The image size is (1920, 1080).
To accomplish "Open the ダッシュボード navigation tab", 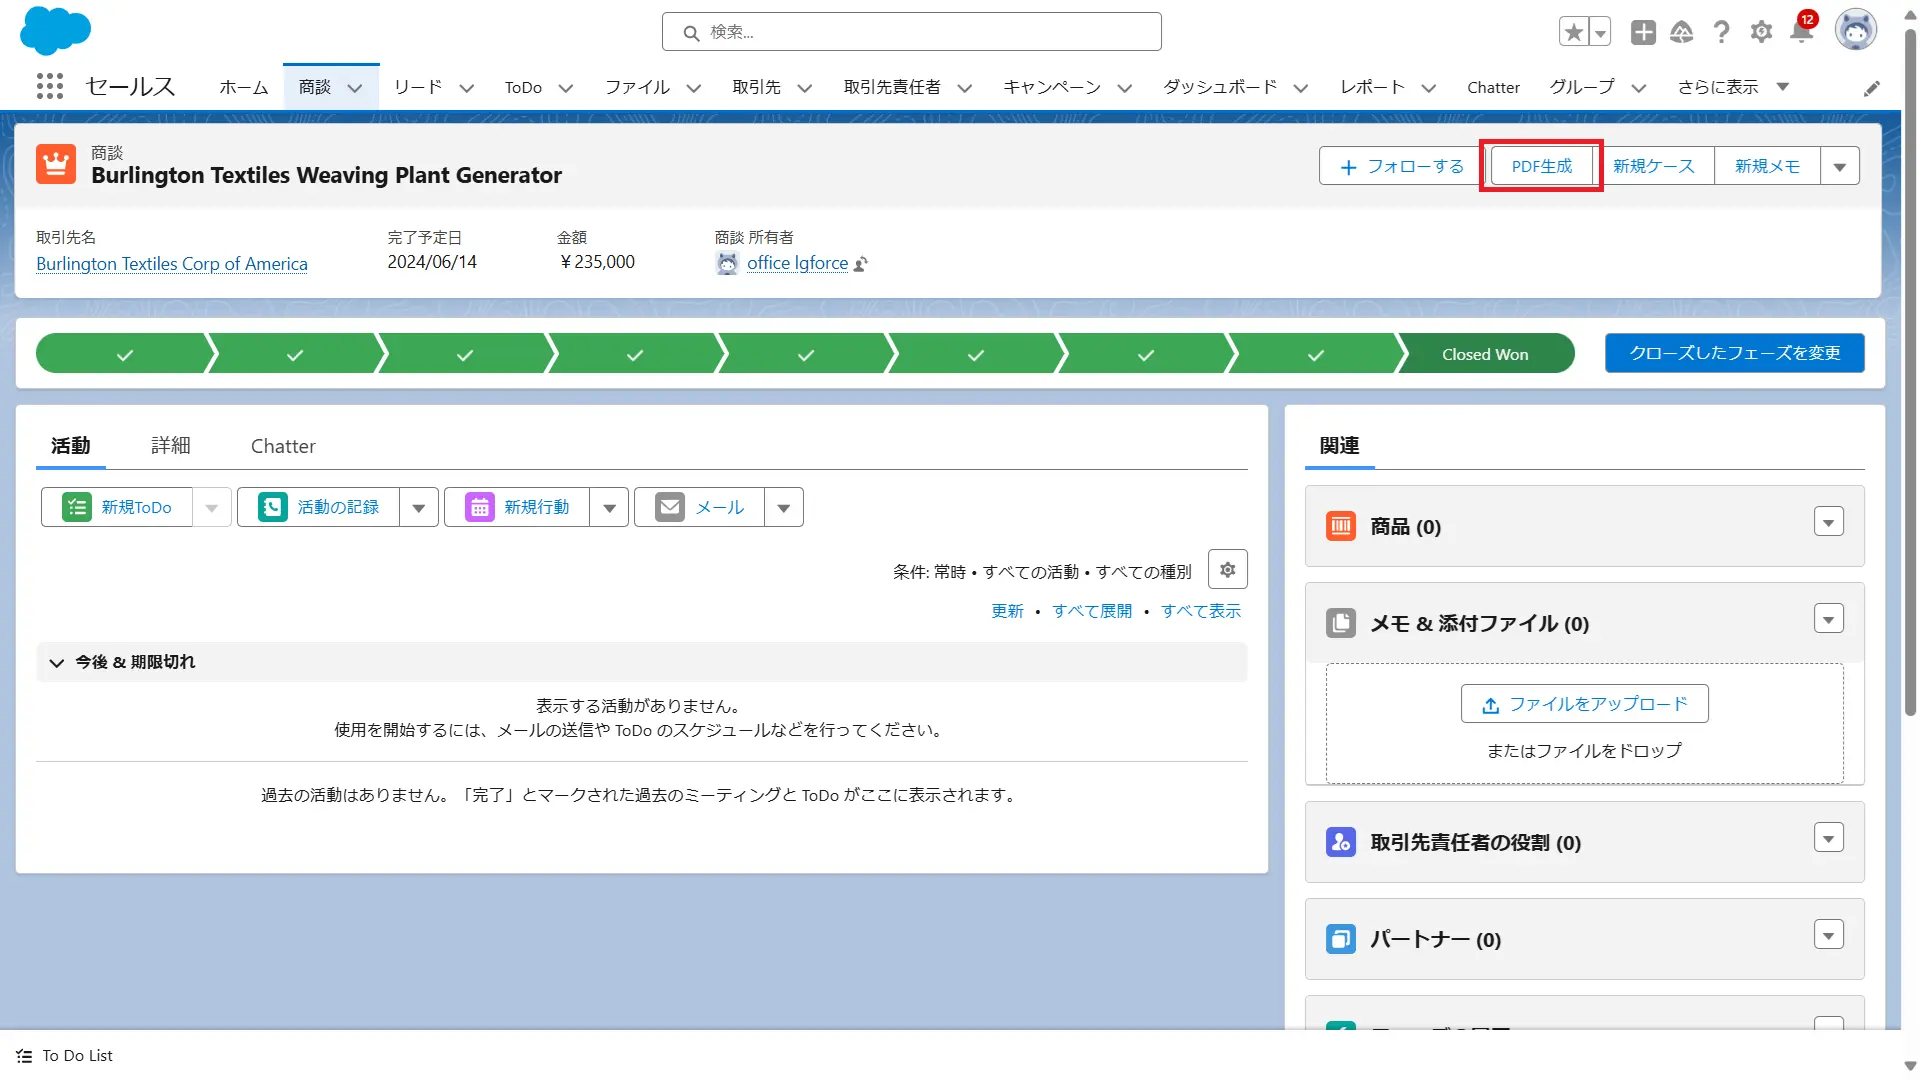I will click(1219, 87).
